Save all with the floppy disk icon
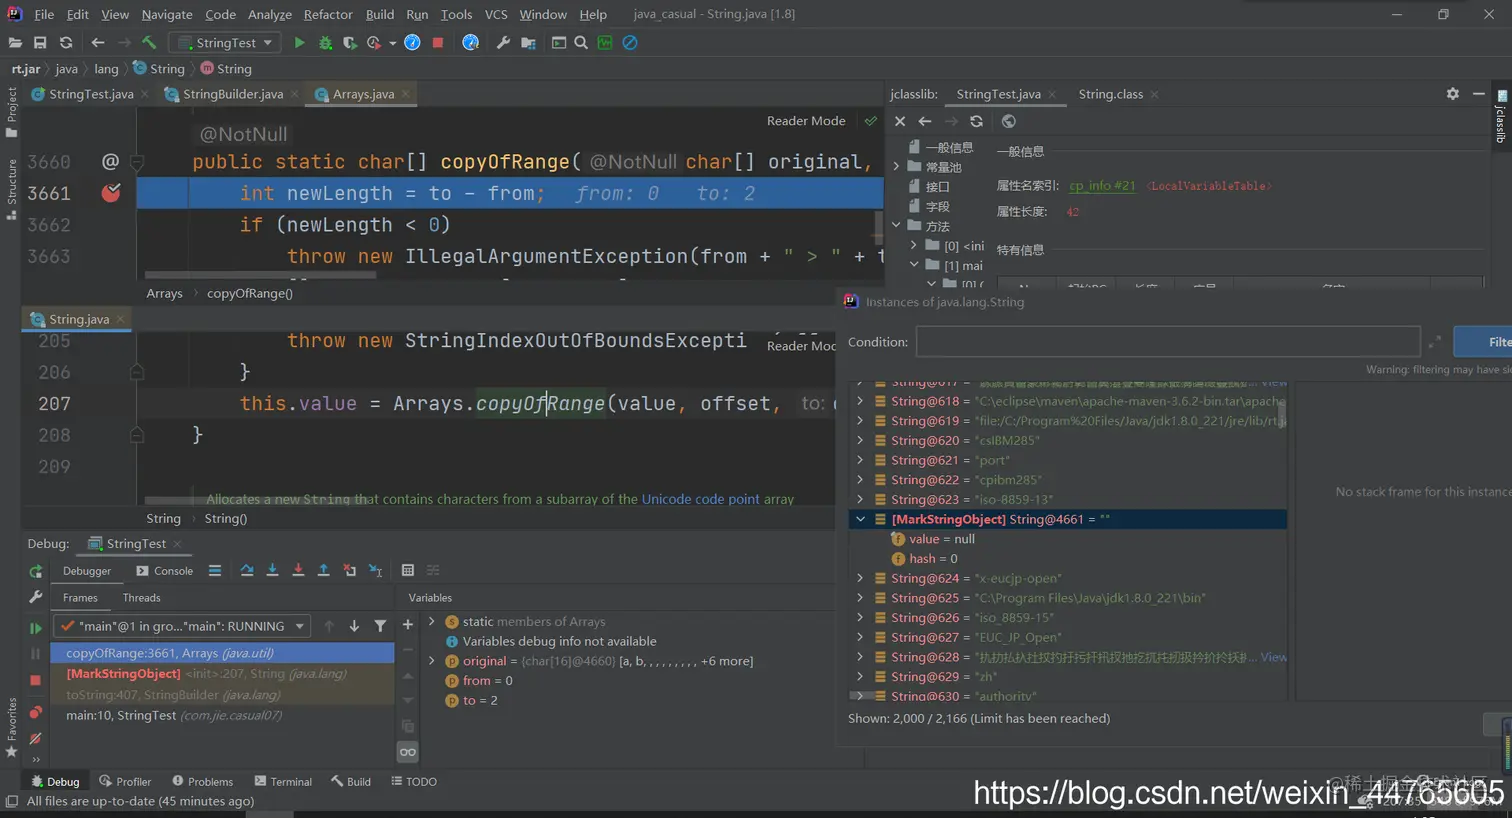 coord(40,43)
